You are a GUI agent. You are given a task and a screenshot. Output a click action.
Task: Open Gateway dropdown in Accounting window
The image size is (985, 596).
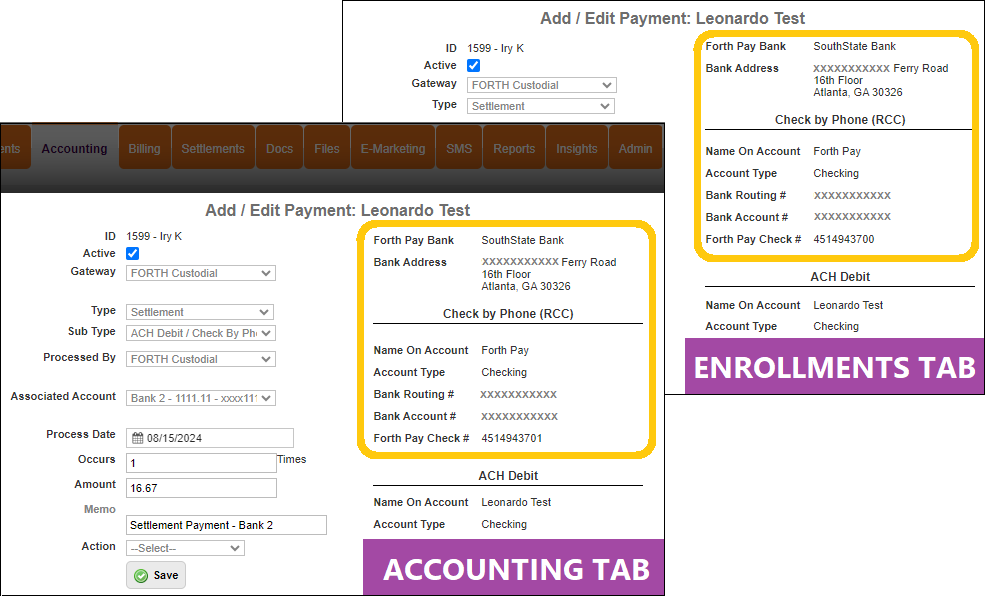point(201,273)
